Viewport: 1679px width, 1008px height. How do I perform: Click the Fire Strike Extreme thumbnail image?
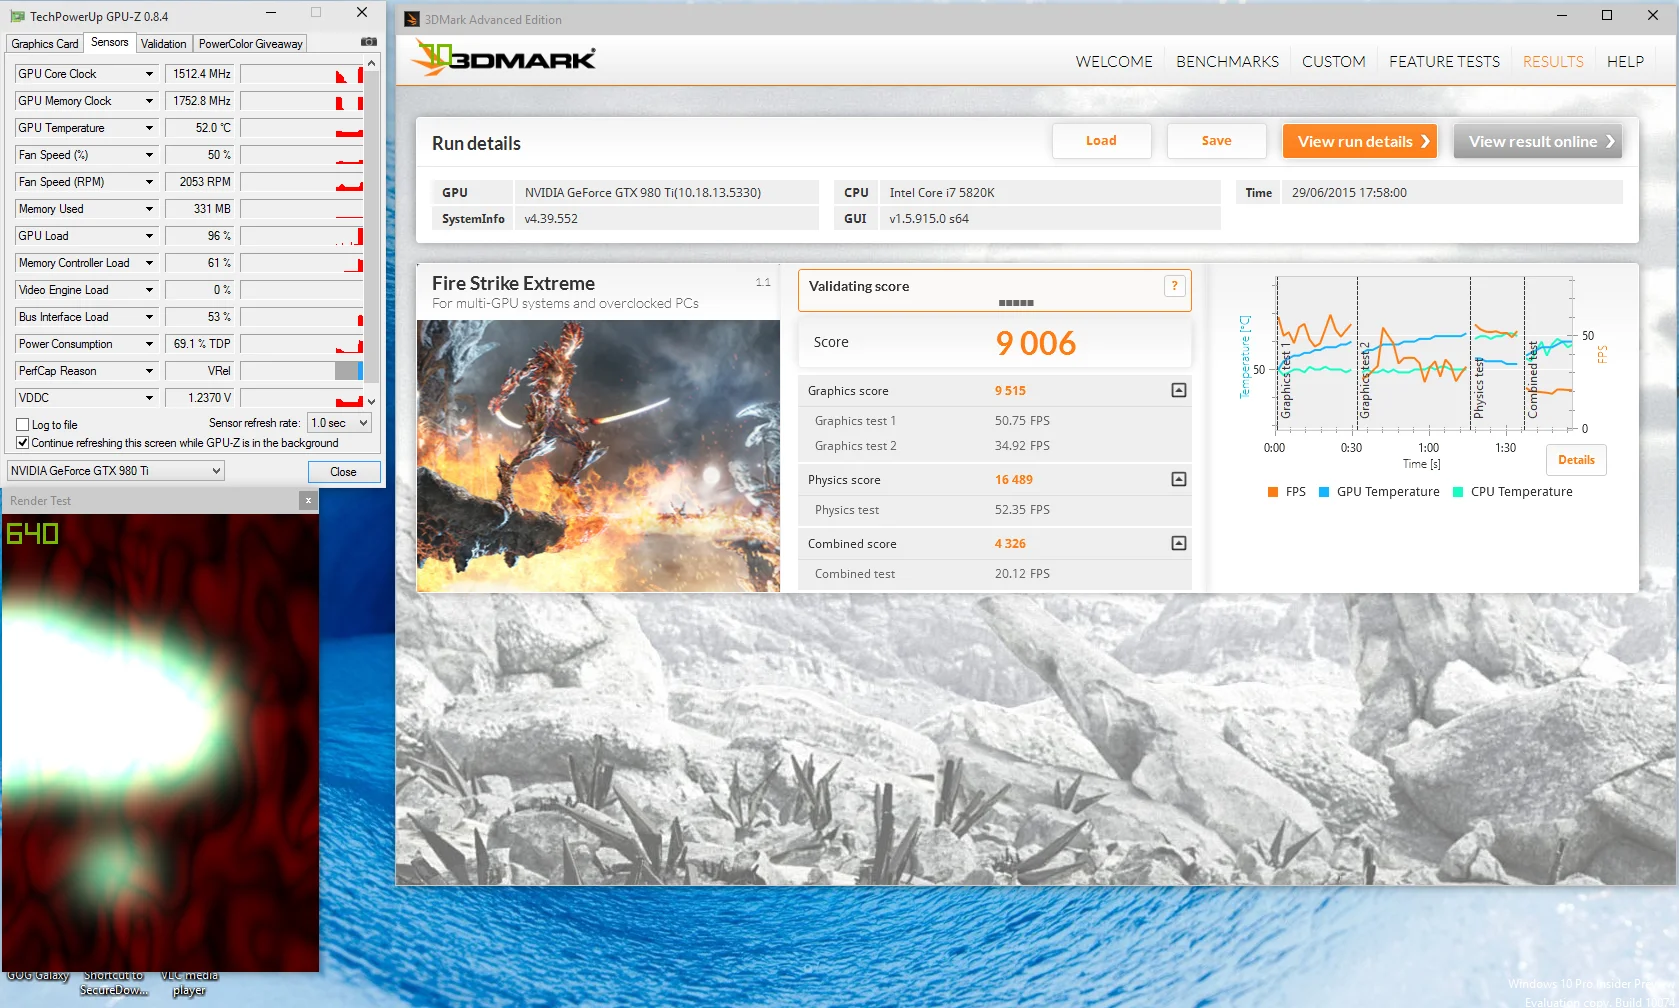click(x=598, y=456)
